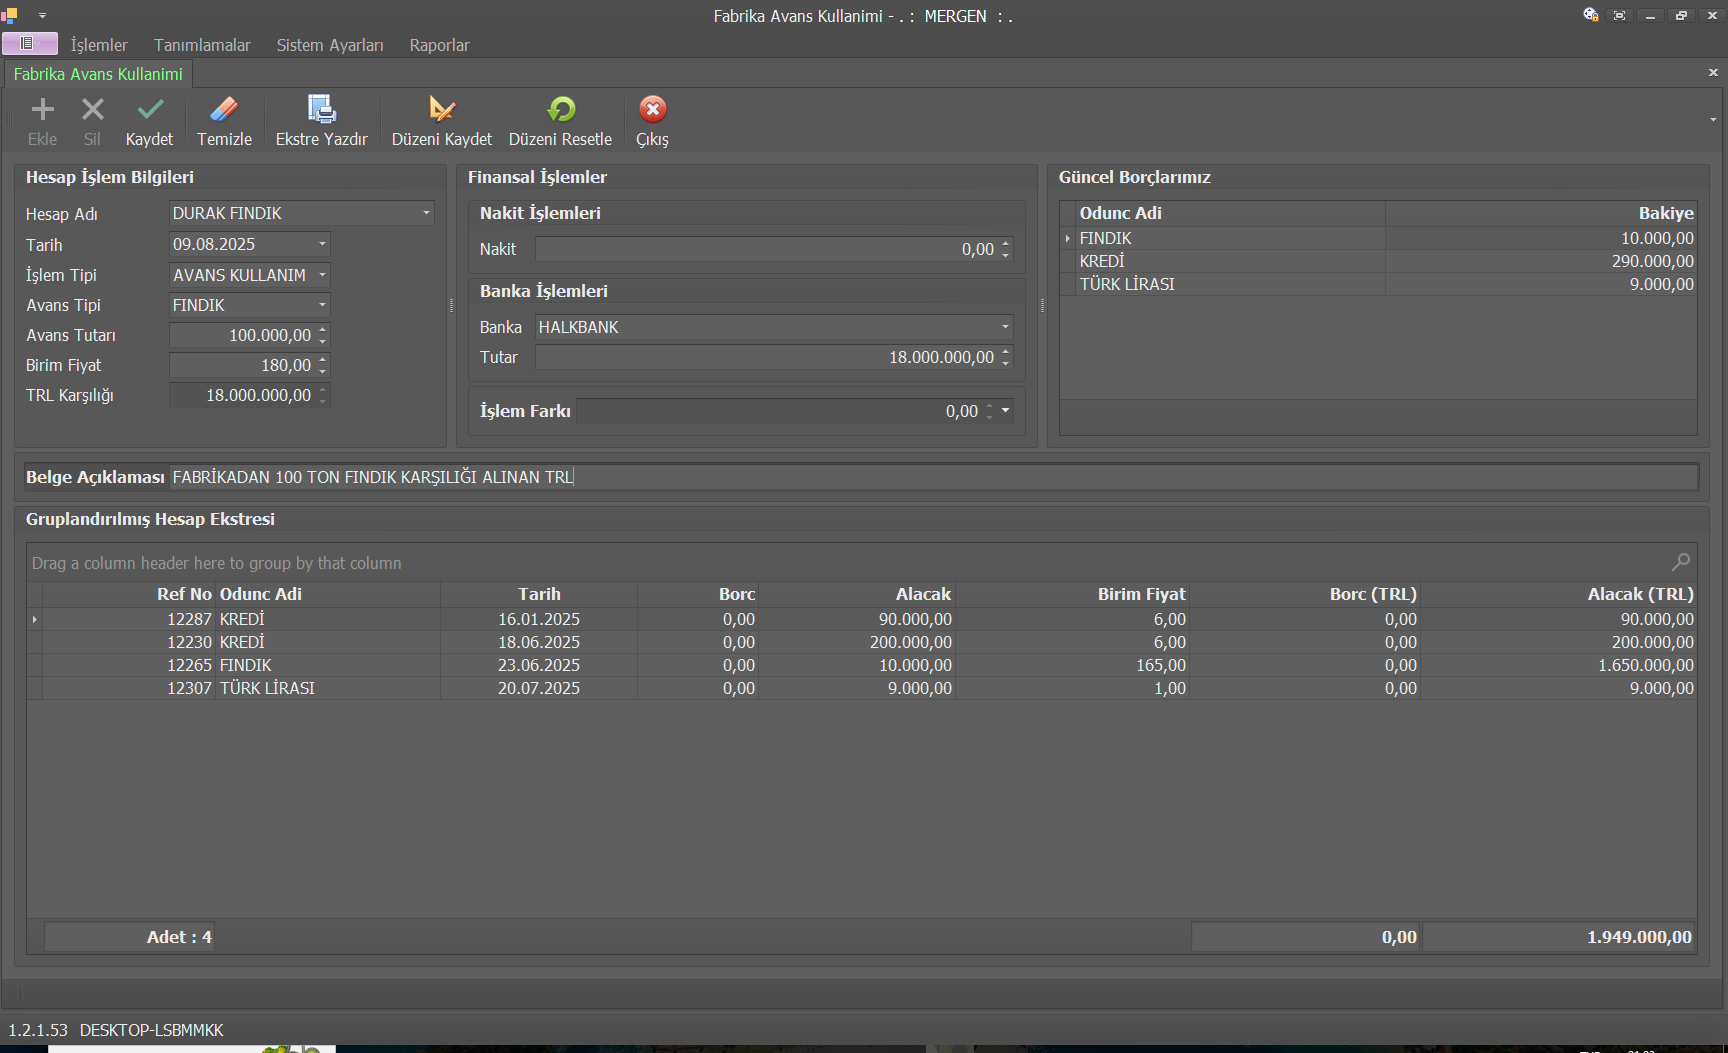Viewport: 1728px width, 1053px height.
Task: Click search magnifier in statement grid
Action: (1681, 562)
